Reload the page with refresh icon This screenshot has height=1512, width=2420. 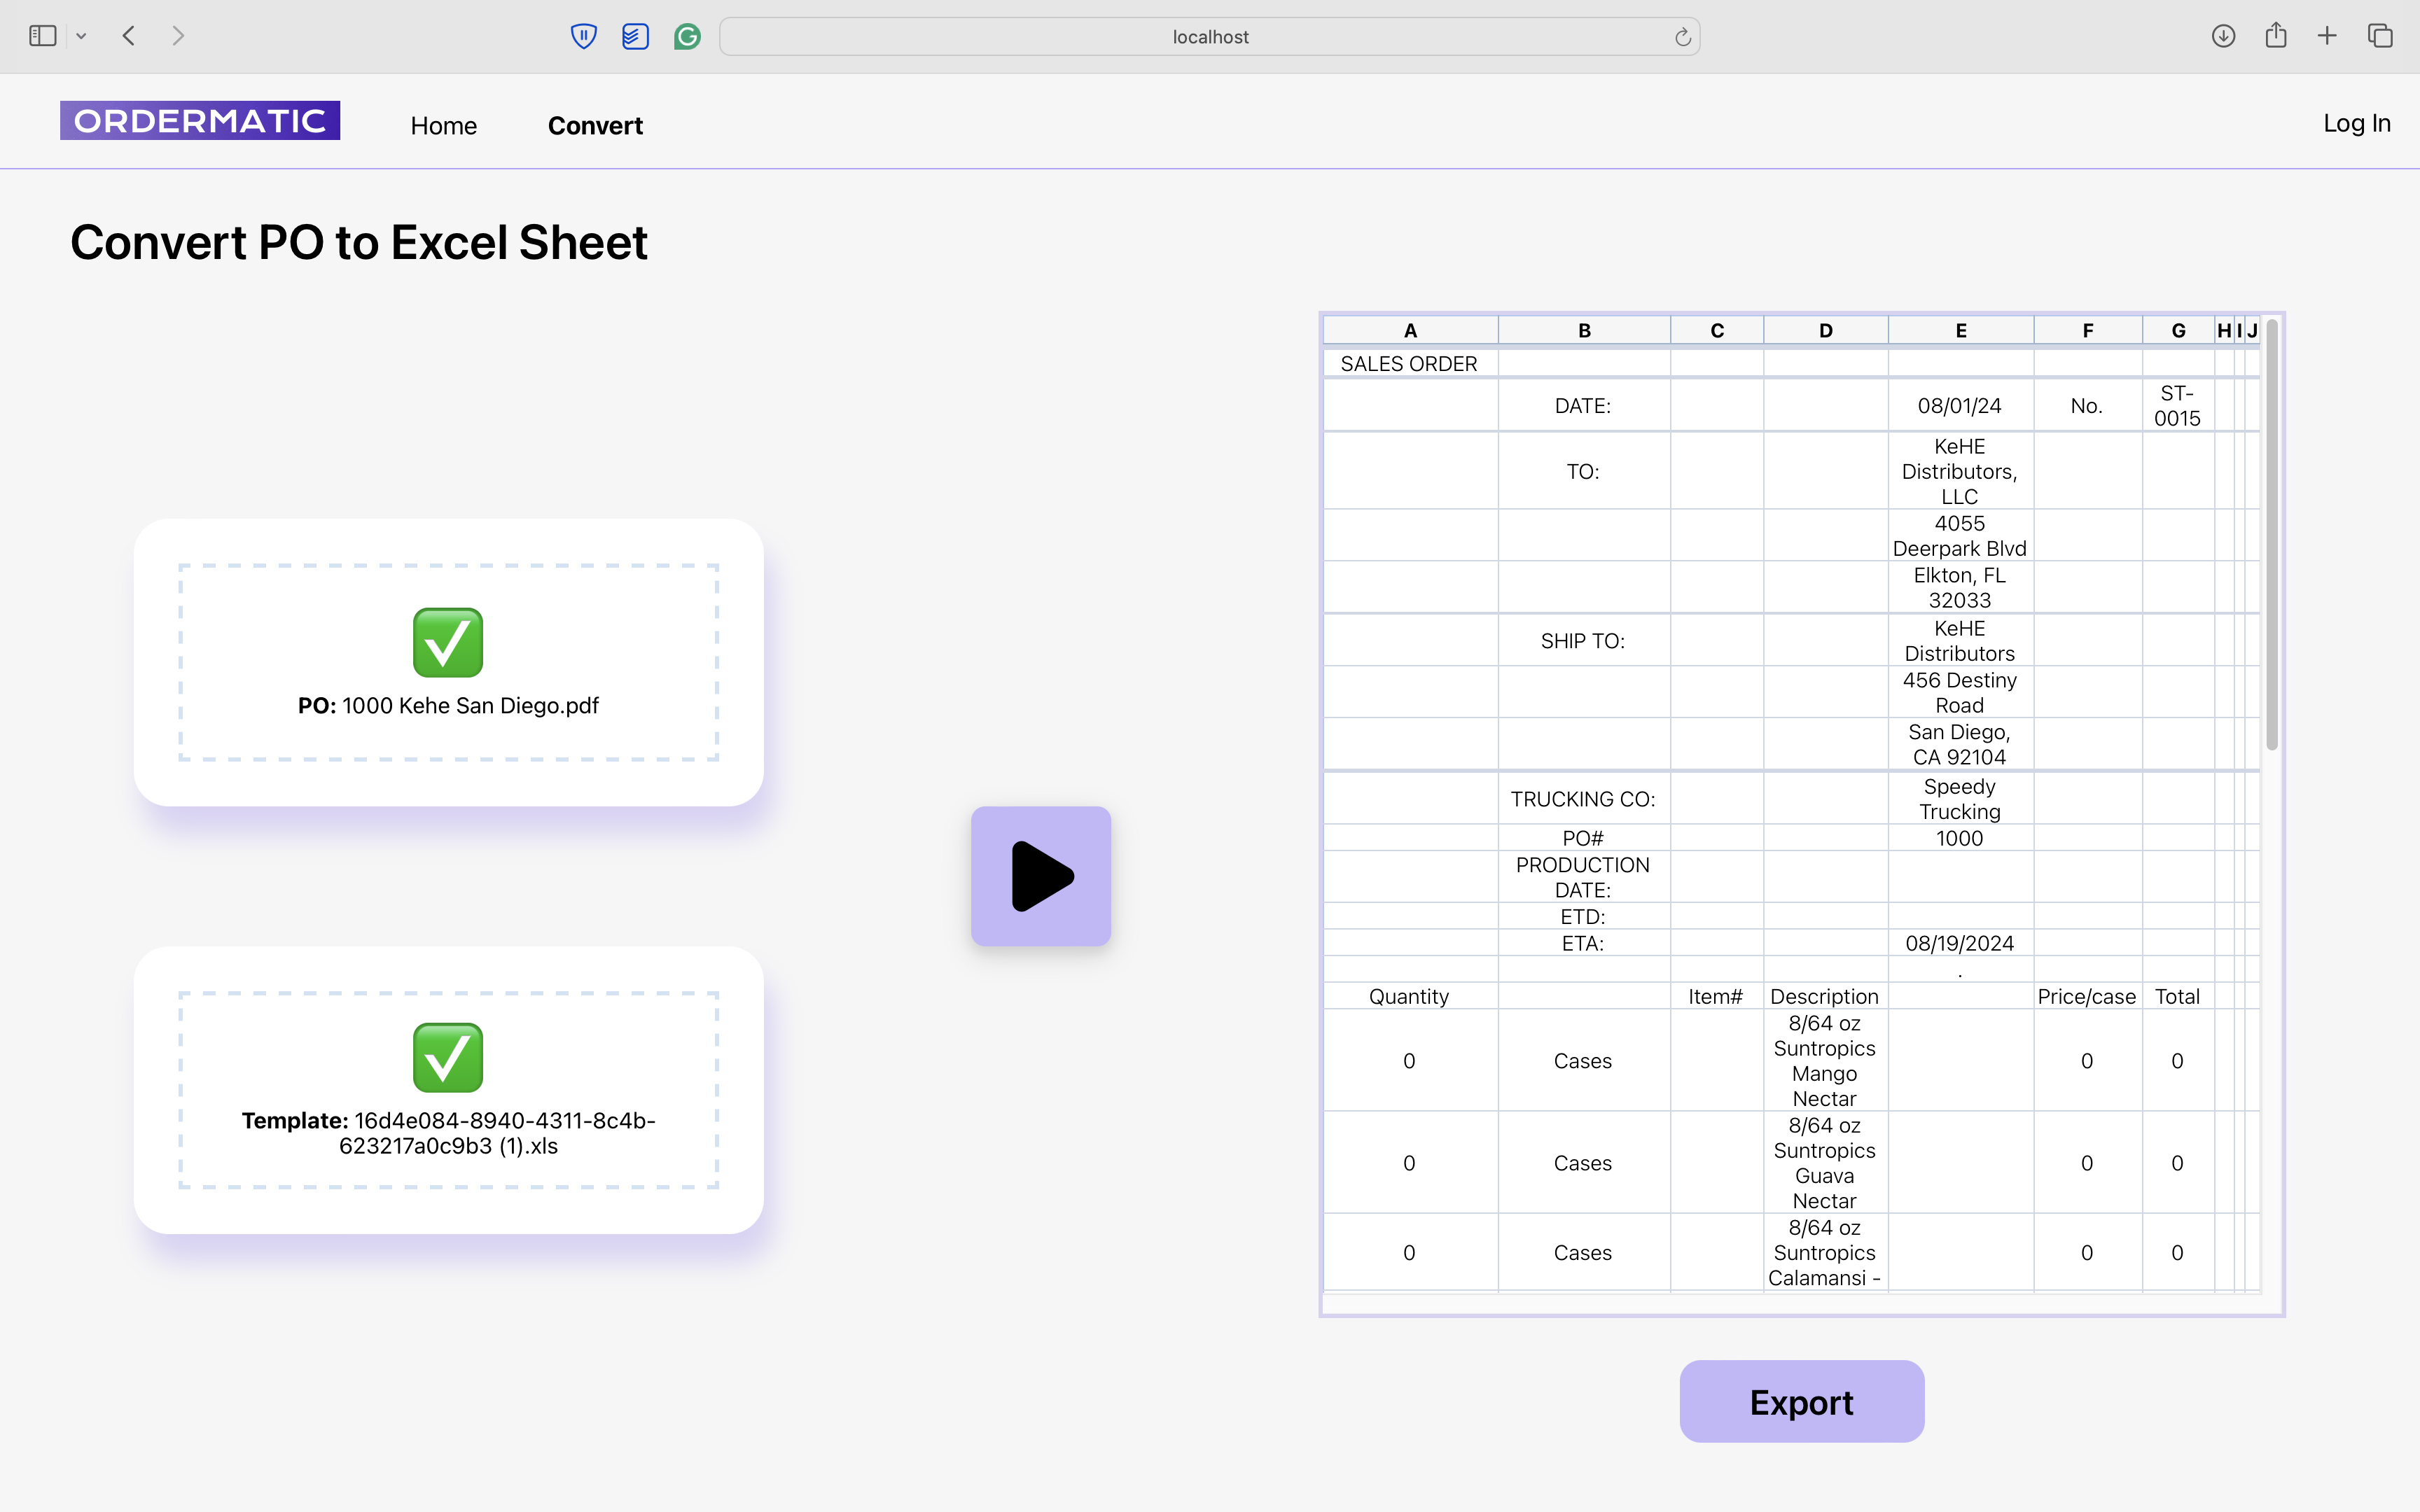pos(1682,37)
